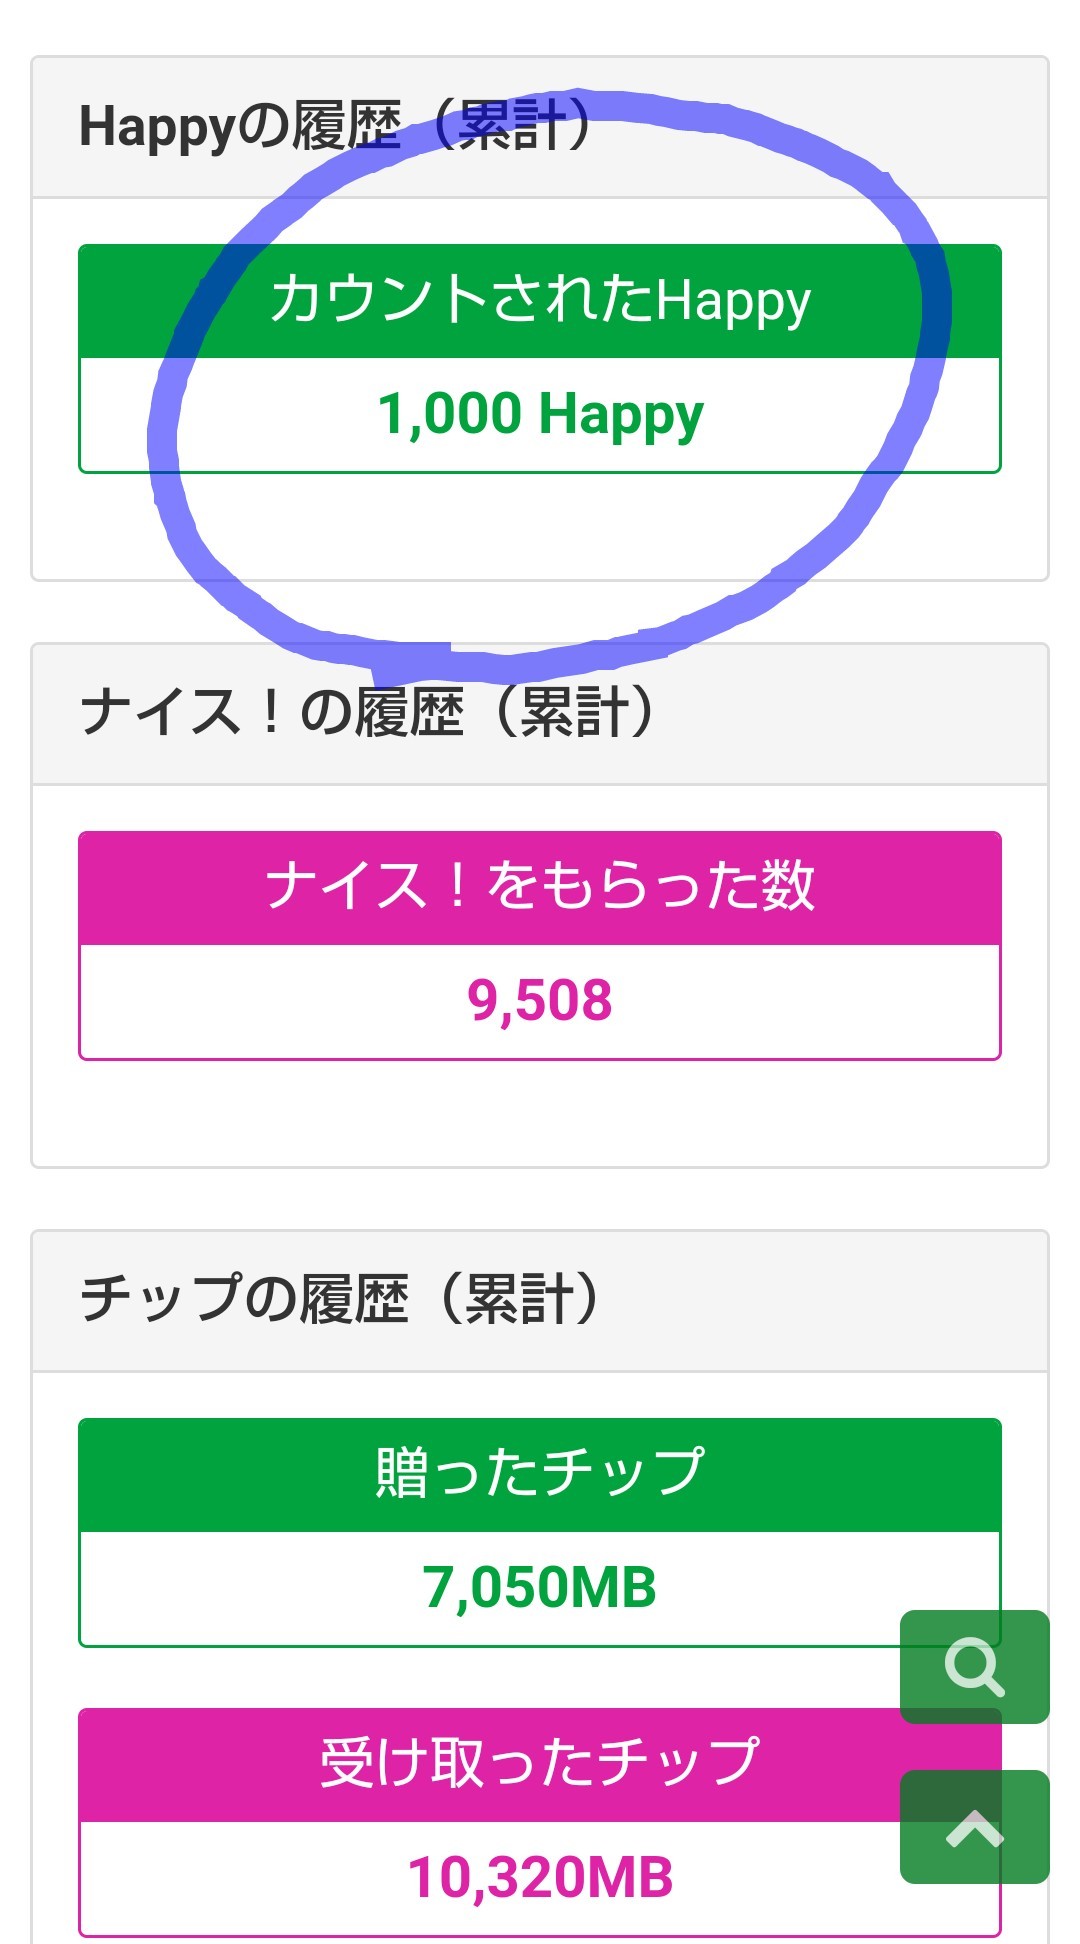This screenshot has width=1080, height=1944.
Task: Tap the 1,000 Happy count value
Action: [x=540, y=415]
